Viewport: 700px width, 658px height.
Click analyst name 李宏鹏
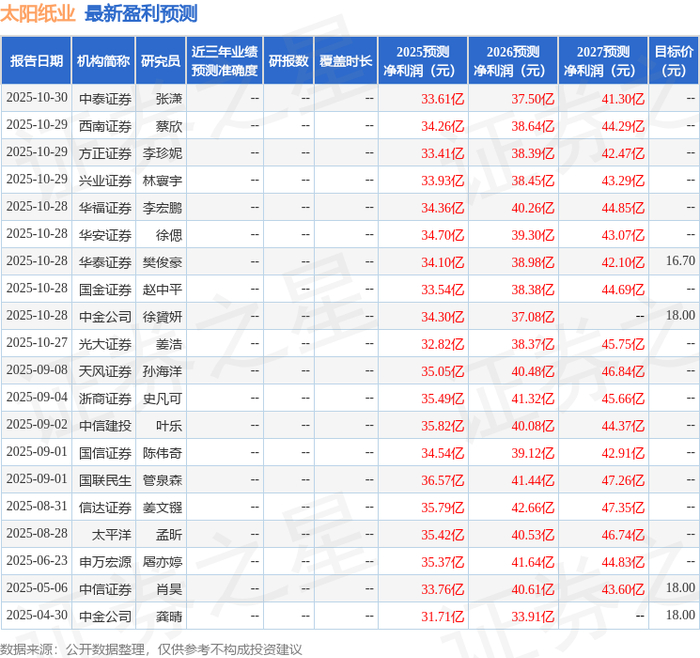[x=162, y=208]
